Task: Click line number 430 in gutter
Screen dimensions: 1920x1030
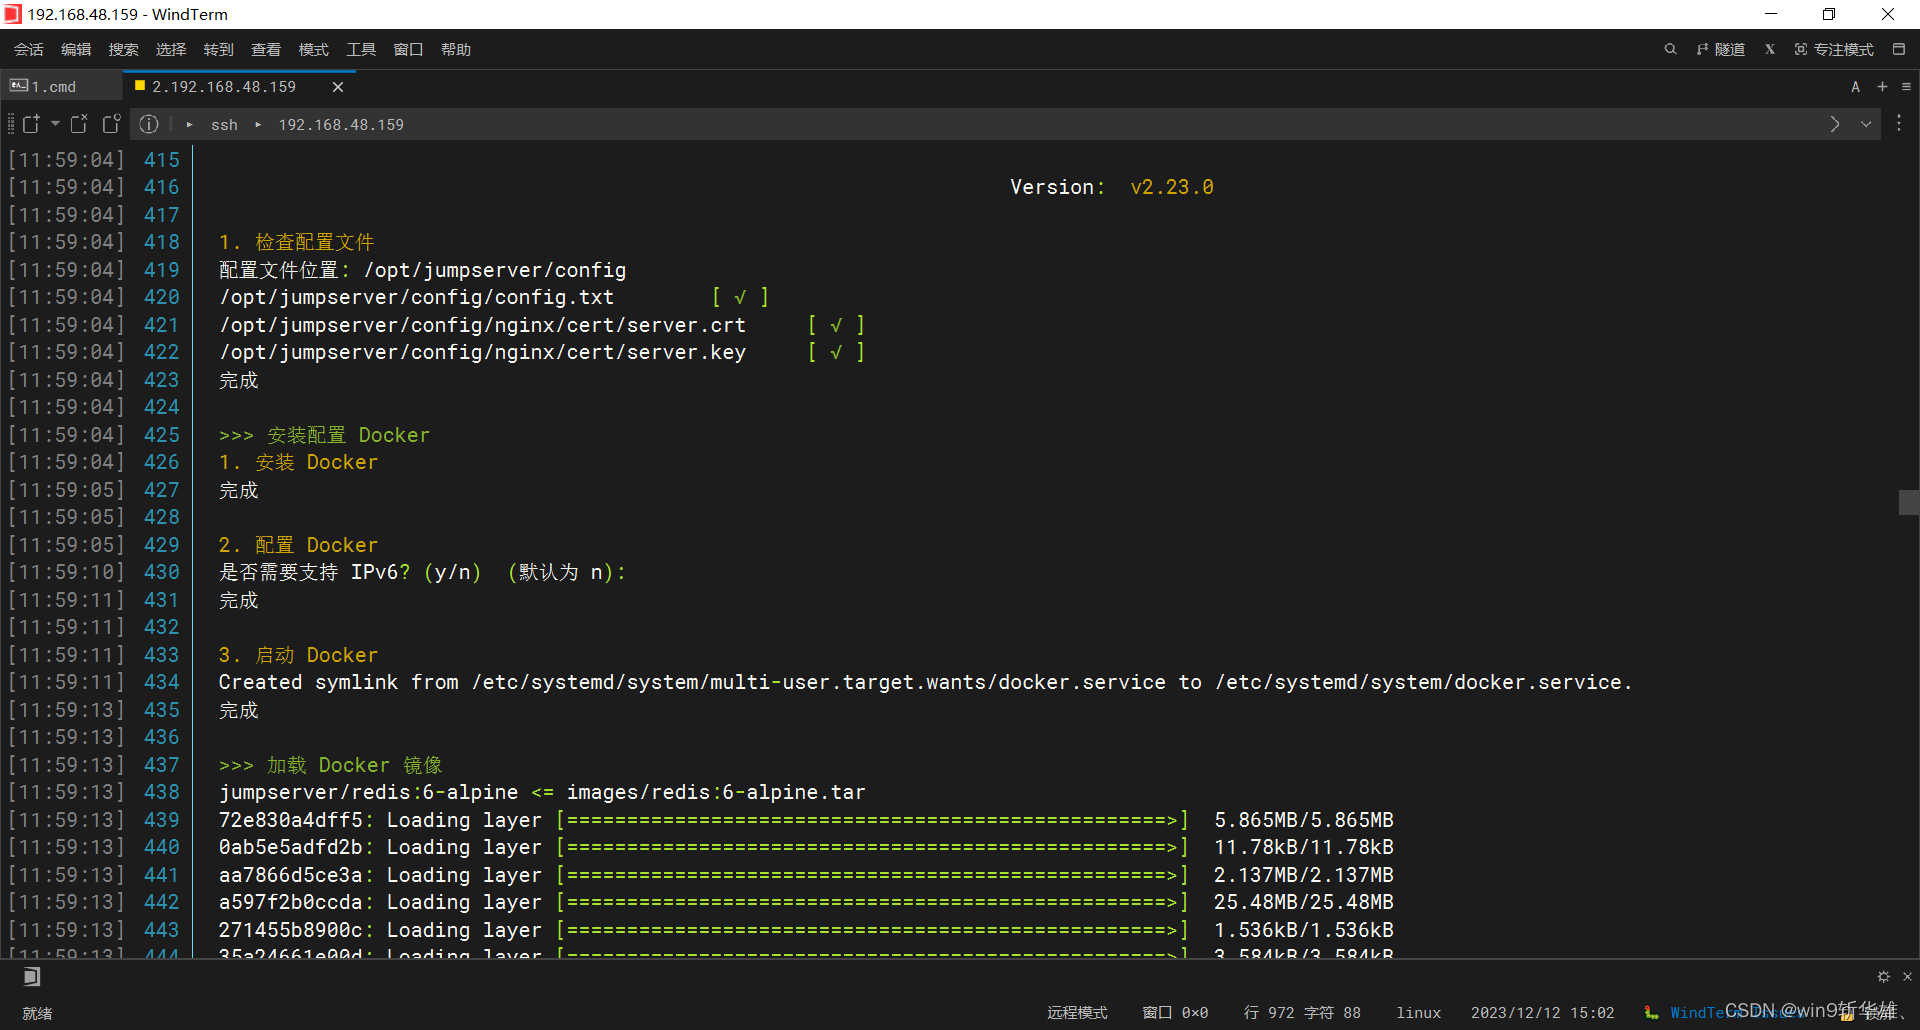Action: tap(161, 573)
